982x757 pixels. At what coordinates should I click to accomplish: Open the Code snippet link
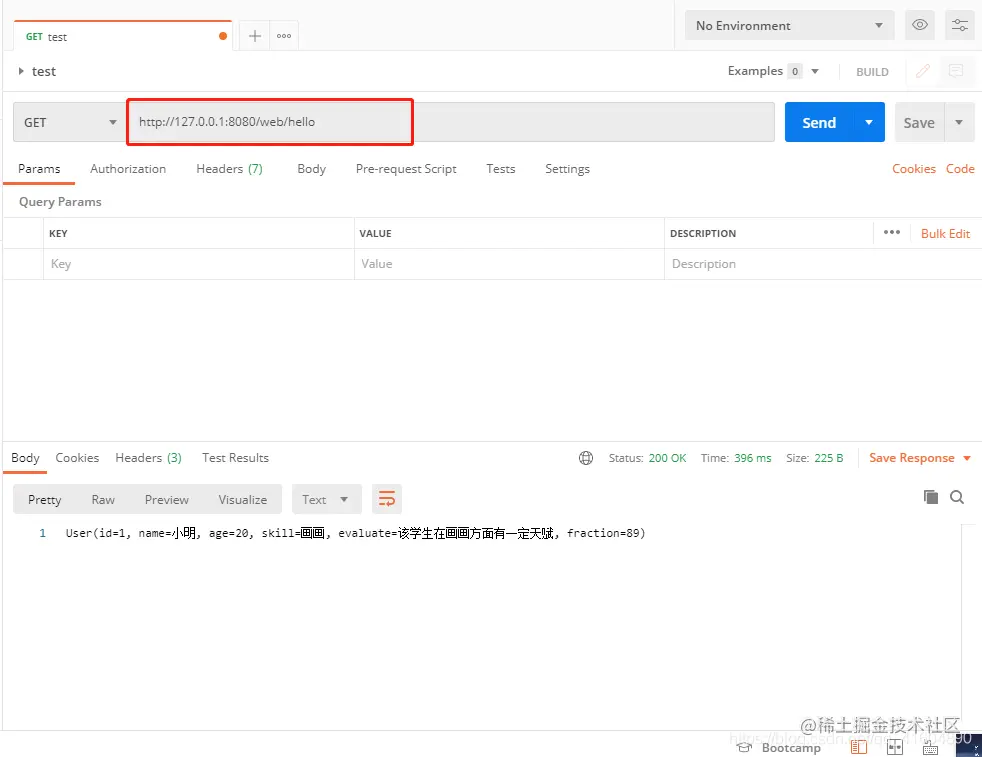click(x=959, y=168)
